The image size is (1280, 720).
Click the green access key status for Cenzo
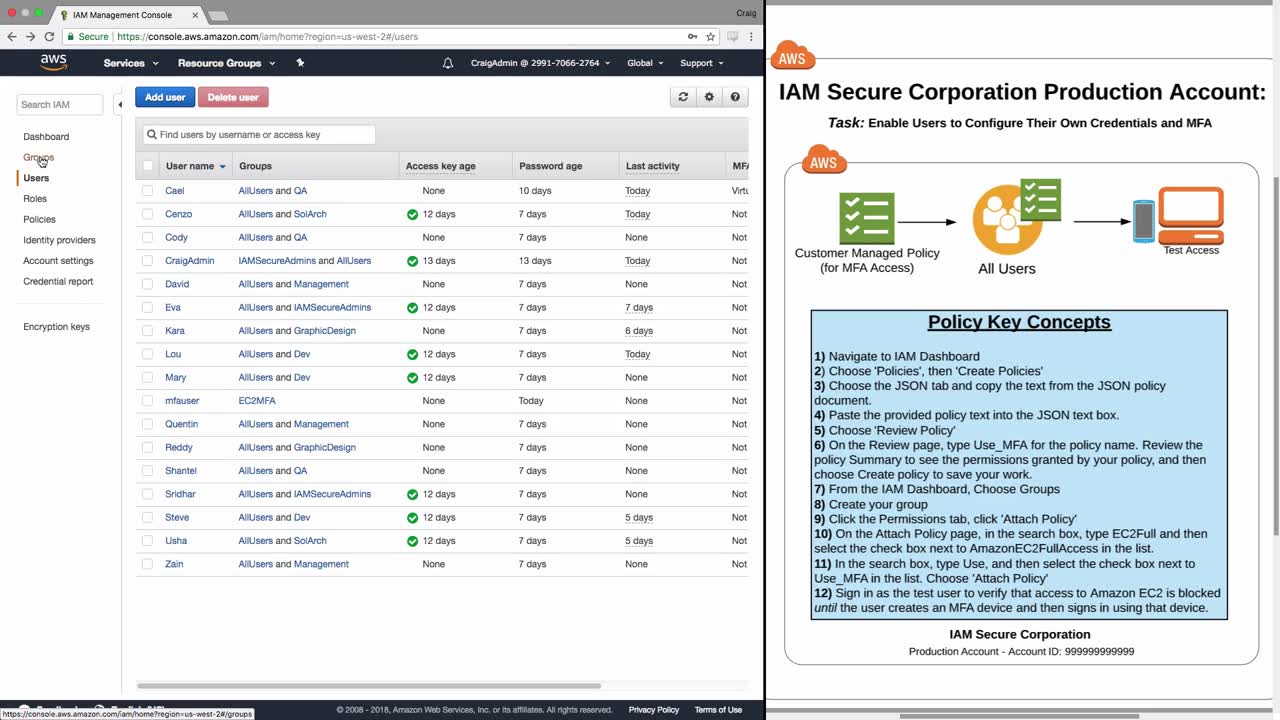pyautogui.click(x=412, y=214)
